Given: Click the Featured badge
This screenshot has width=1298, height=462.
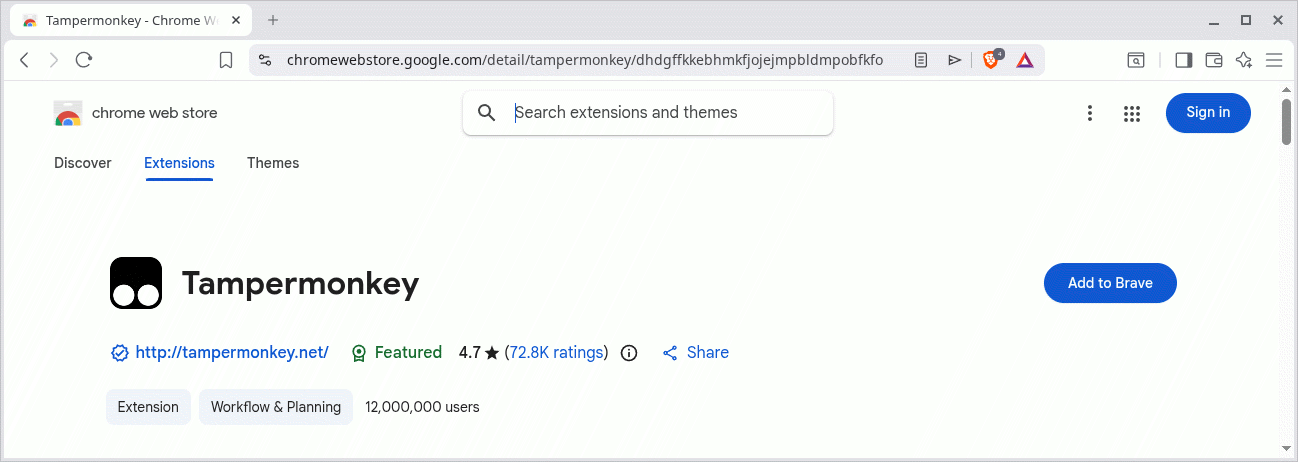Looking at the screenshot, I should (x=397, y=353).
